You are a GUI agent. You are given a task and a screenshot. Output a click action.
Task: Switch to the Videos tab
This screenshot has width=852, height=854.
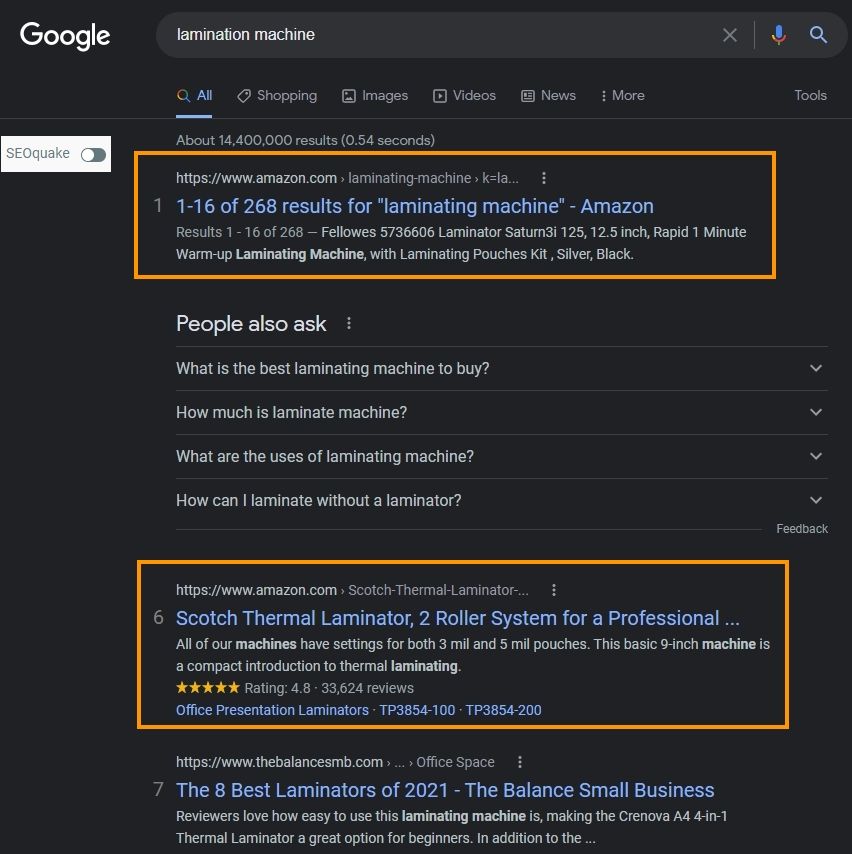point(465,96)
